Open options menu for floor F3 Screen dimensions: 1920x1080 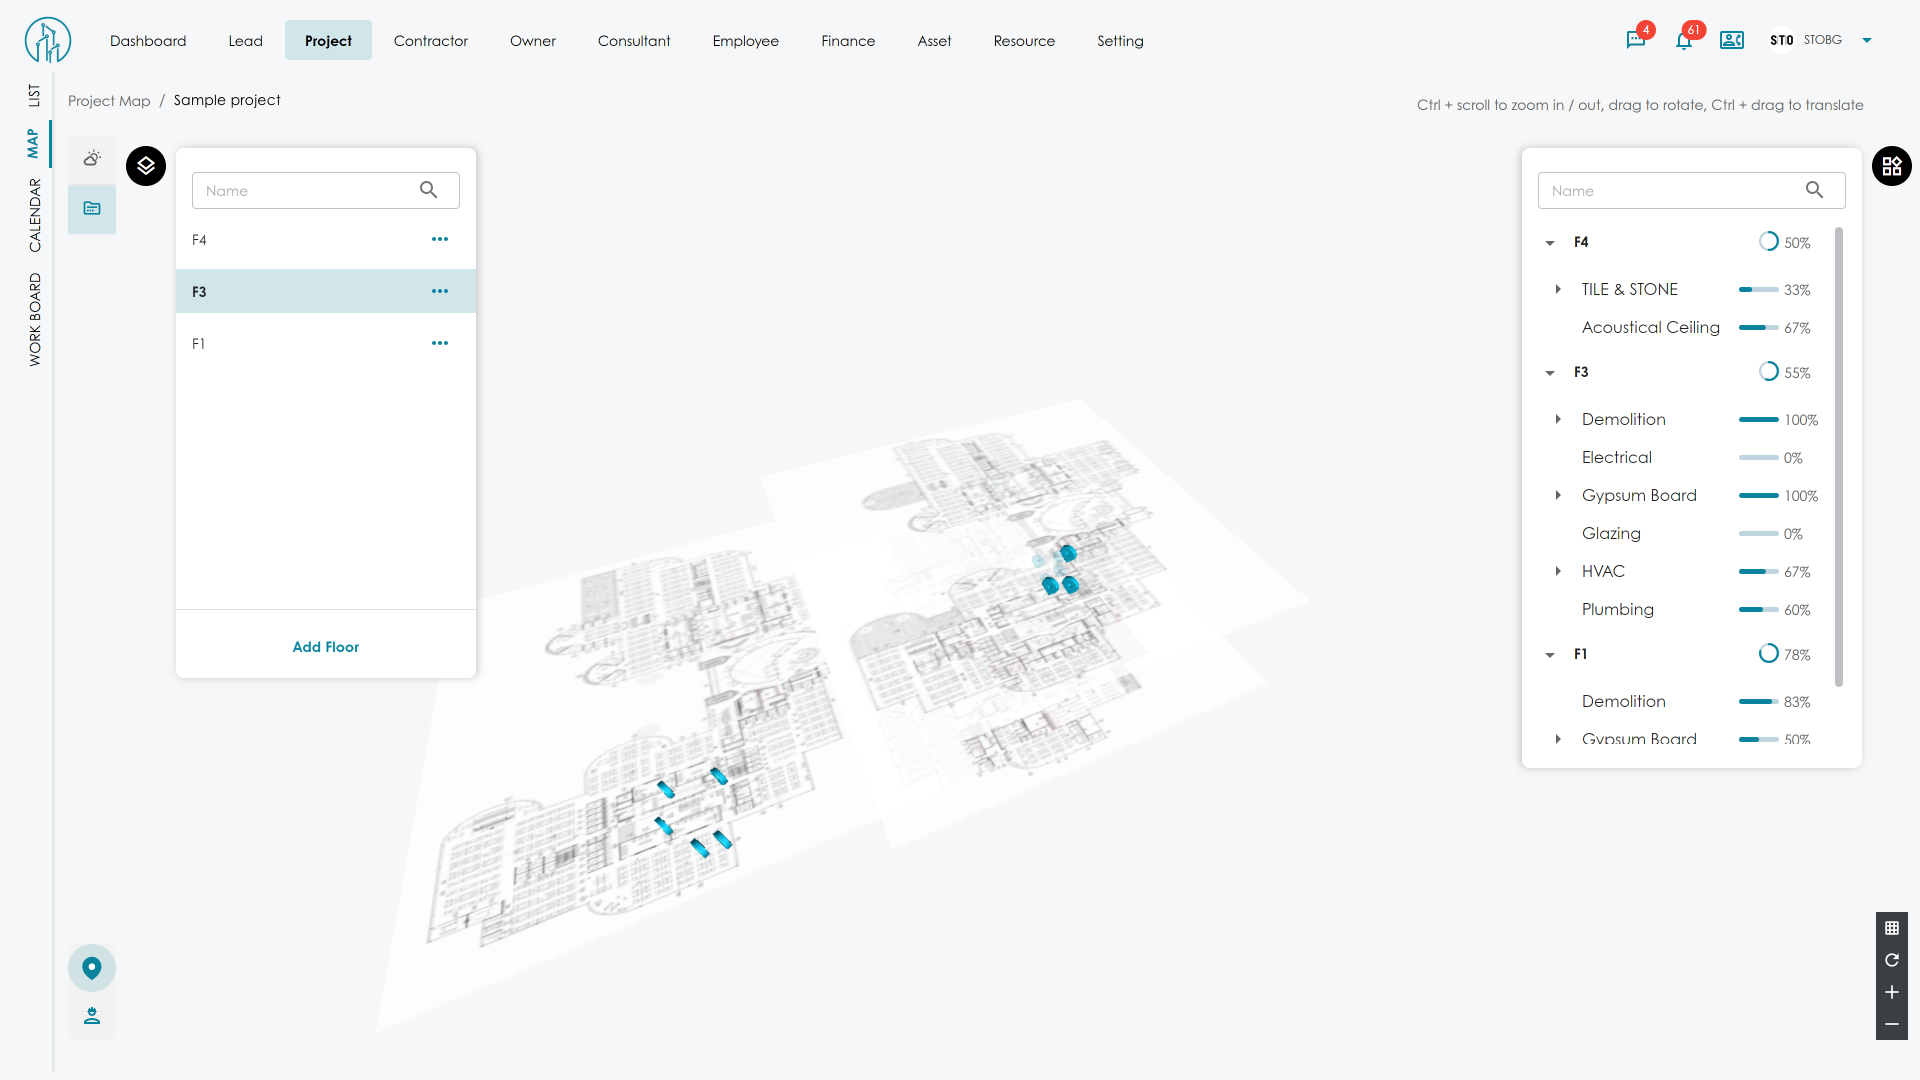pyautogui.click(x=440, y=291)
